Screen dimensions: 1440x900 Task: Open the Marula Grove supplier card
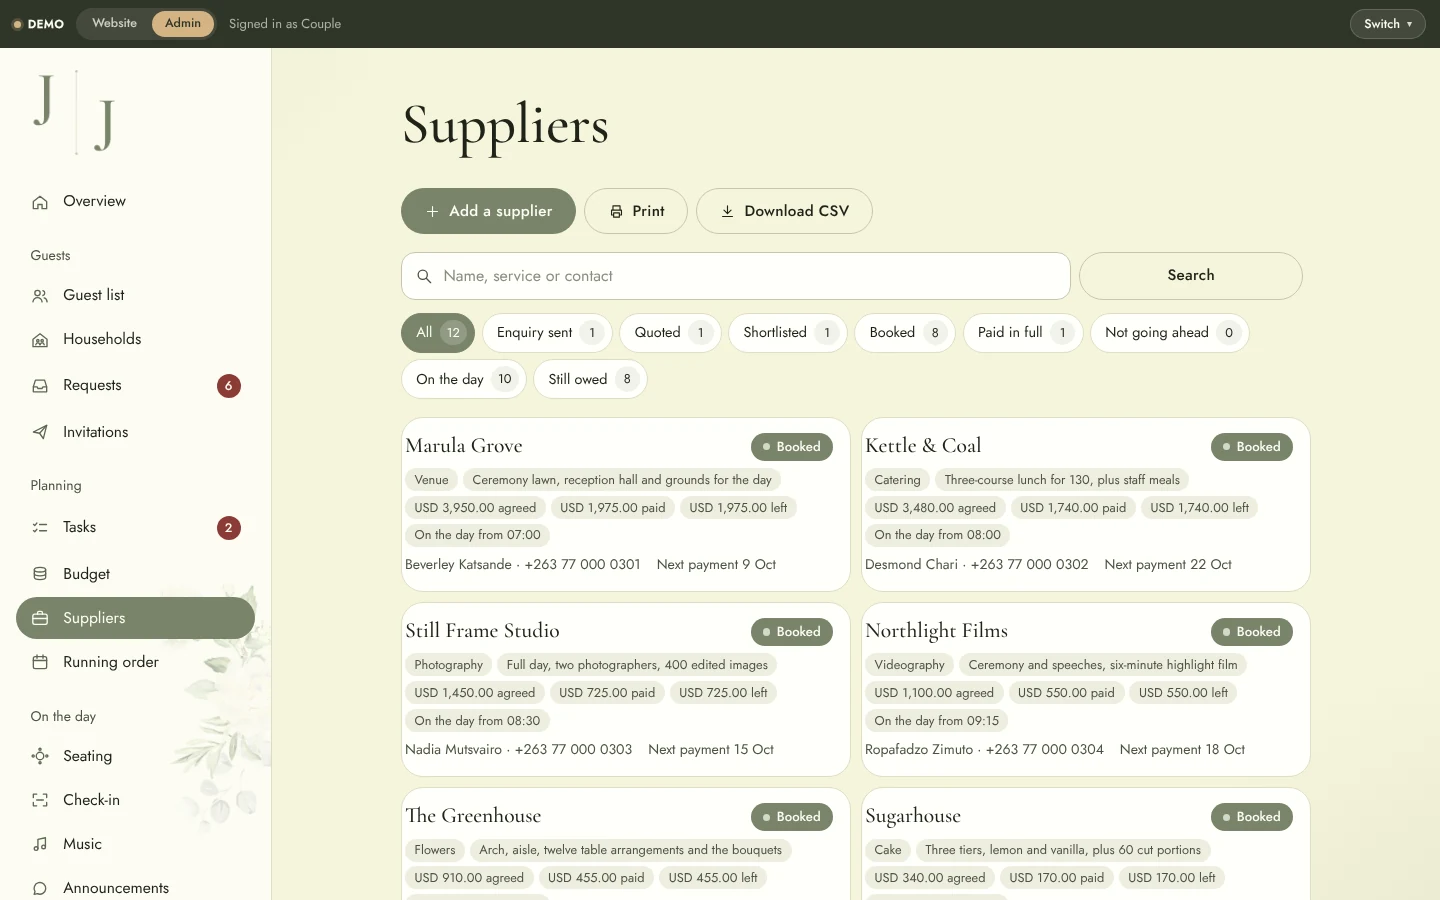[626, 504]
